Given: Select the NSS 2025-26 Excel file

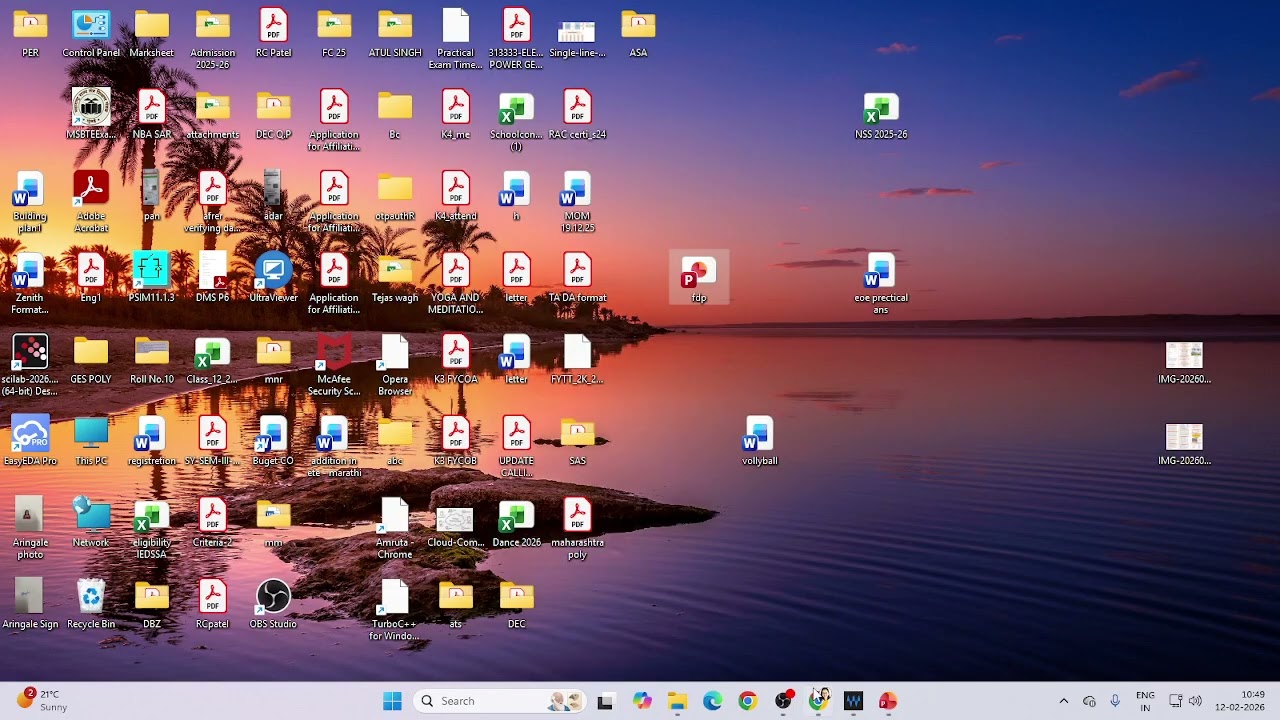Looking at the screenshot, I should 881,115.
